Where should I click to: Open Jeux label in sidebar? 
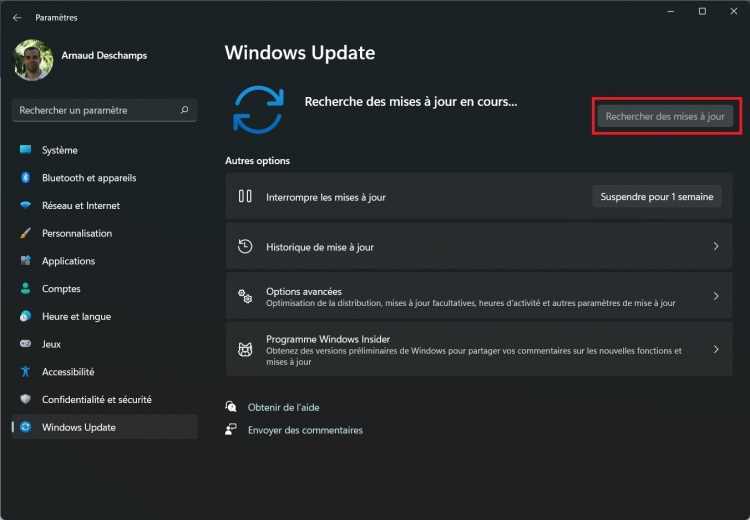click(51, 344)
